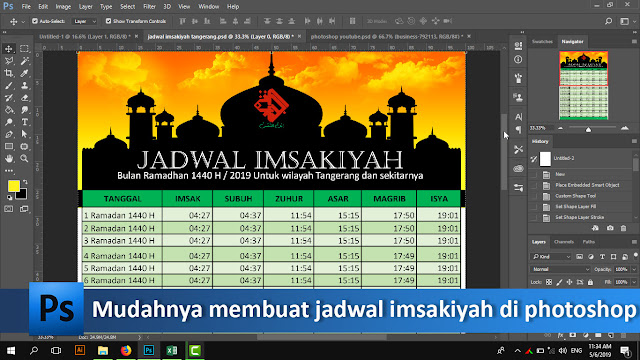Switch to photoshop youtube.psd document tab
The image size is (640, 360).
[386, 36]
